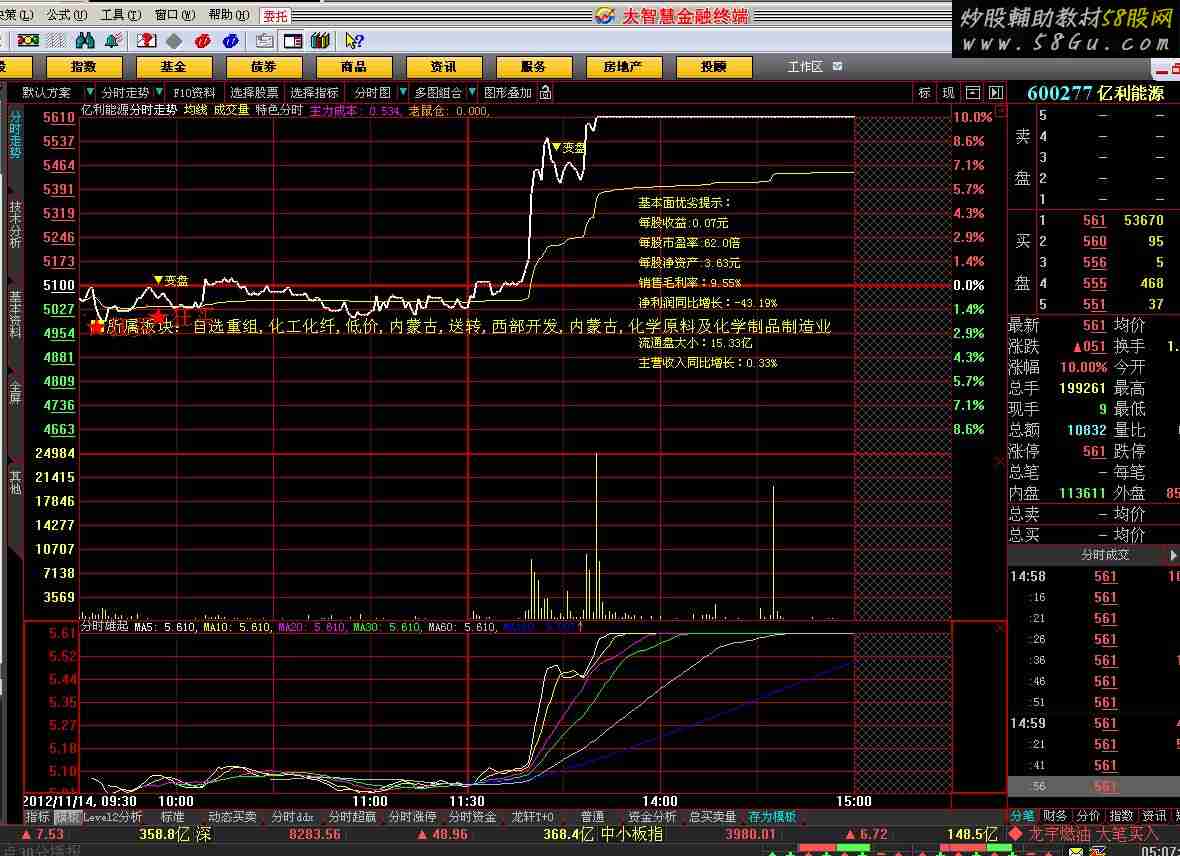Select the 分时走势 side tab
1180x856 pixels.
point(15,133)
